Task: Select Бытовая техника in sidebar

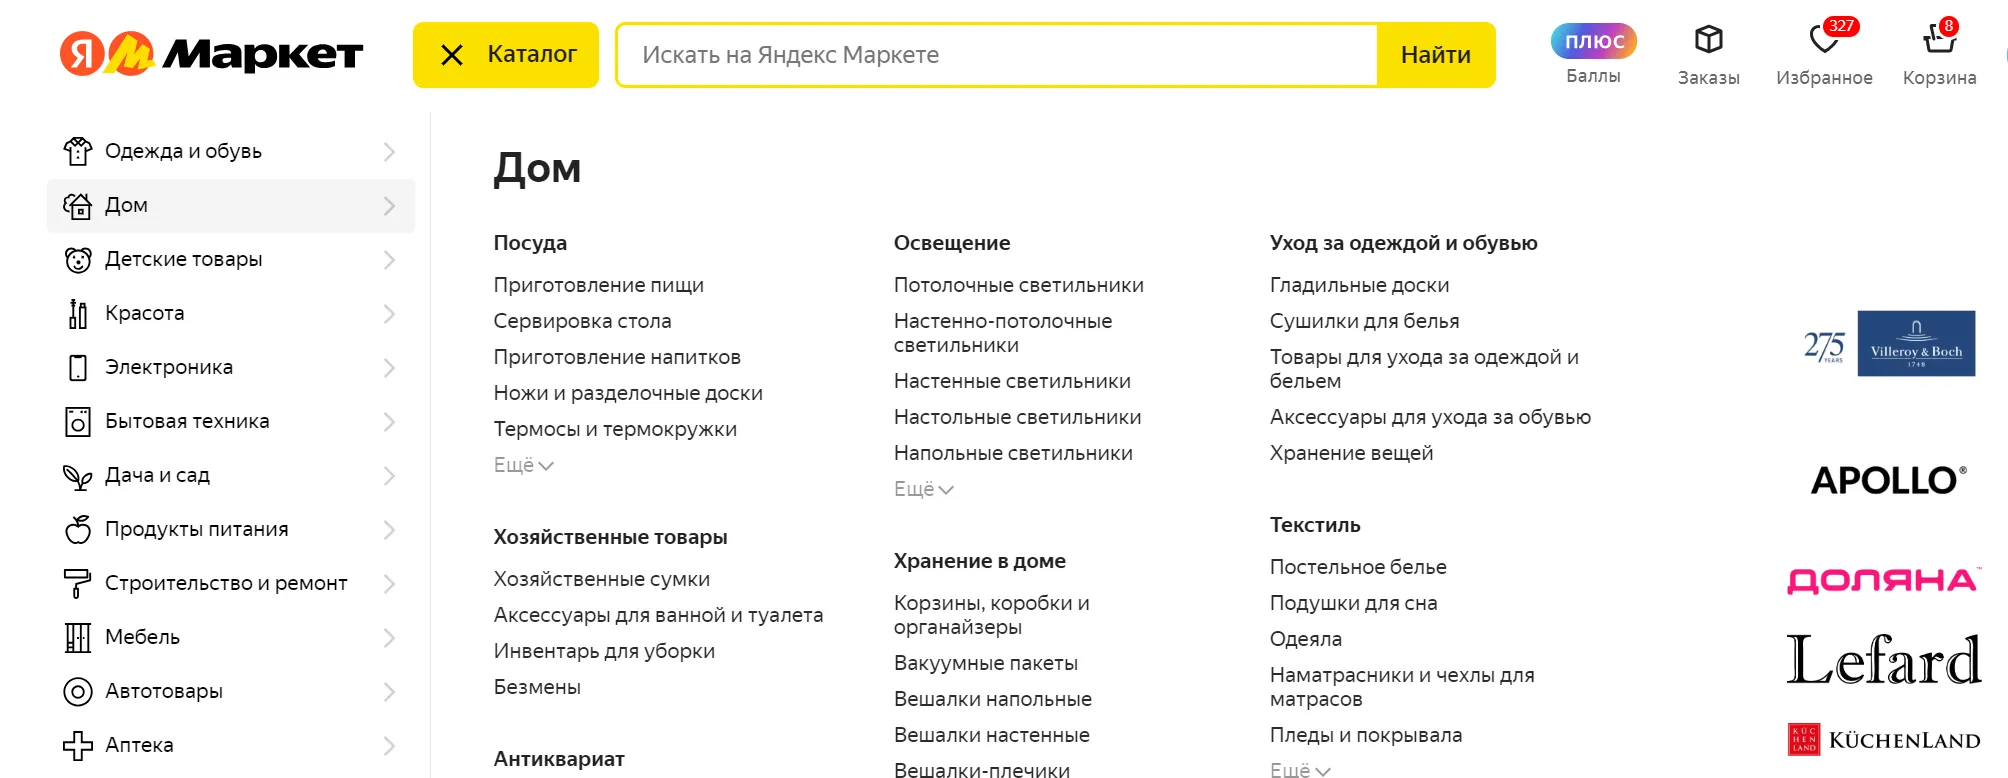Action: point(187,421)
